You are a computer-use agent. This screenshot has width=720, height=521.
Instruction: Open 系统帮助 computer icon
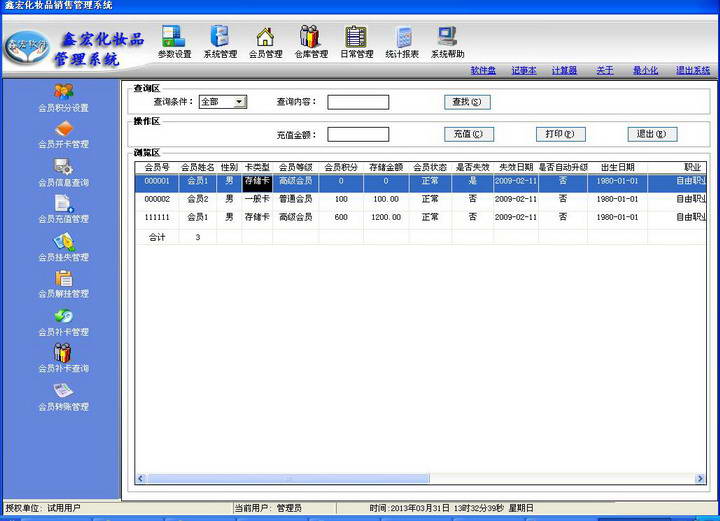click(447, 38)
